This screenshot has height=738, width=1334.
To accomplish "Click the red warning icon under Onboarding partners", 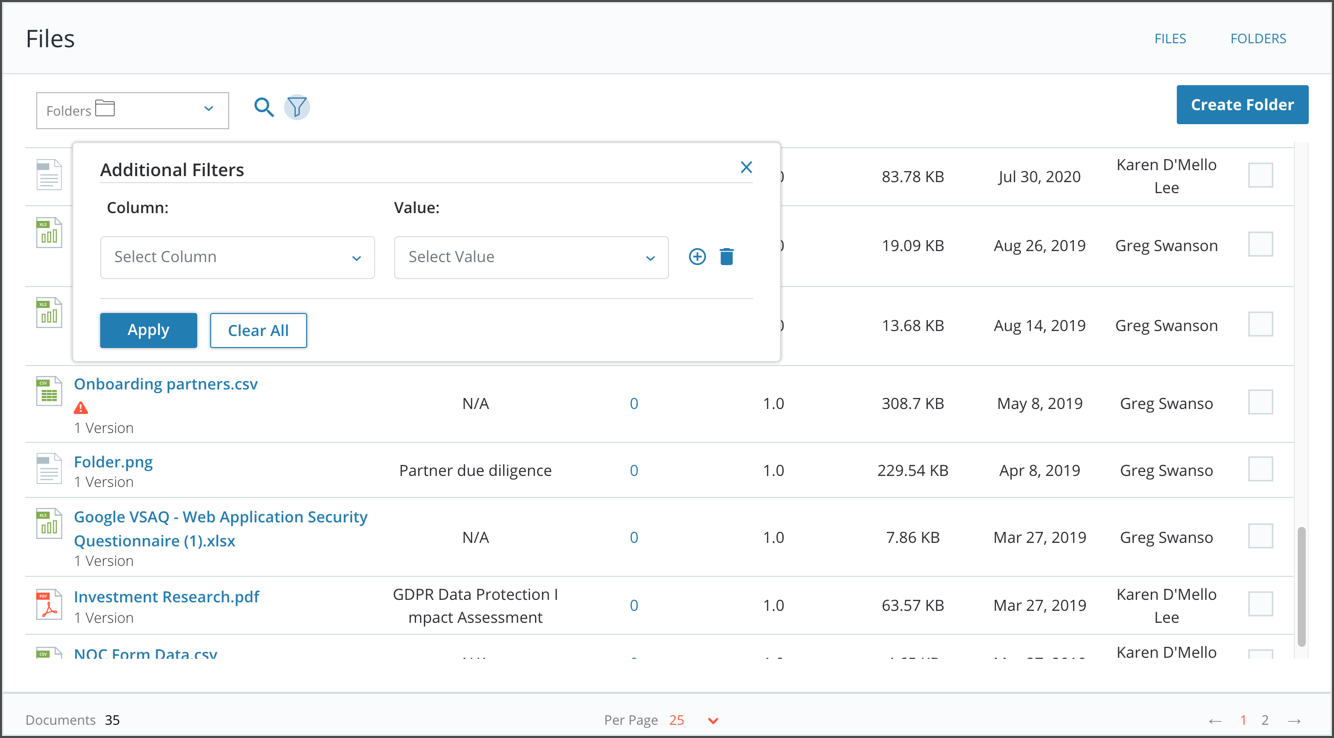I will 81,408.
